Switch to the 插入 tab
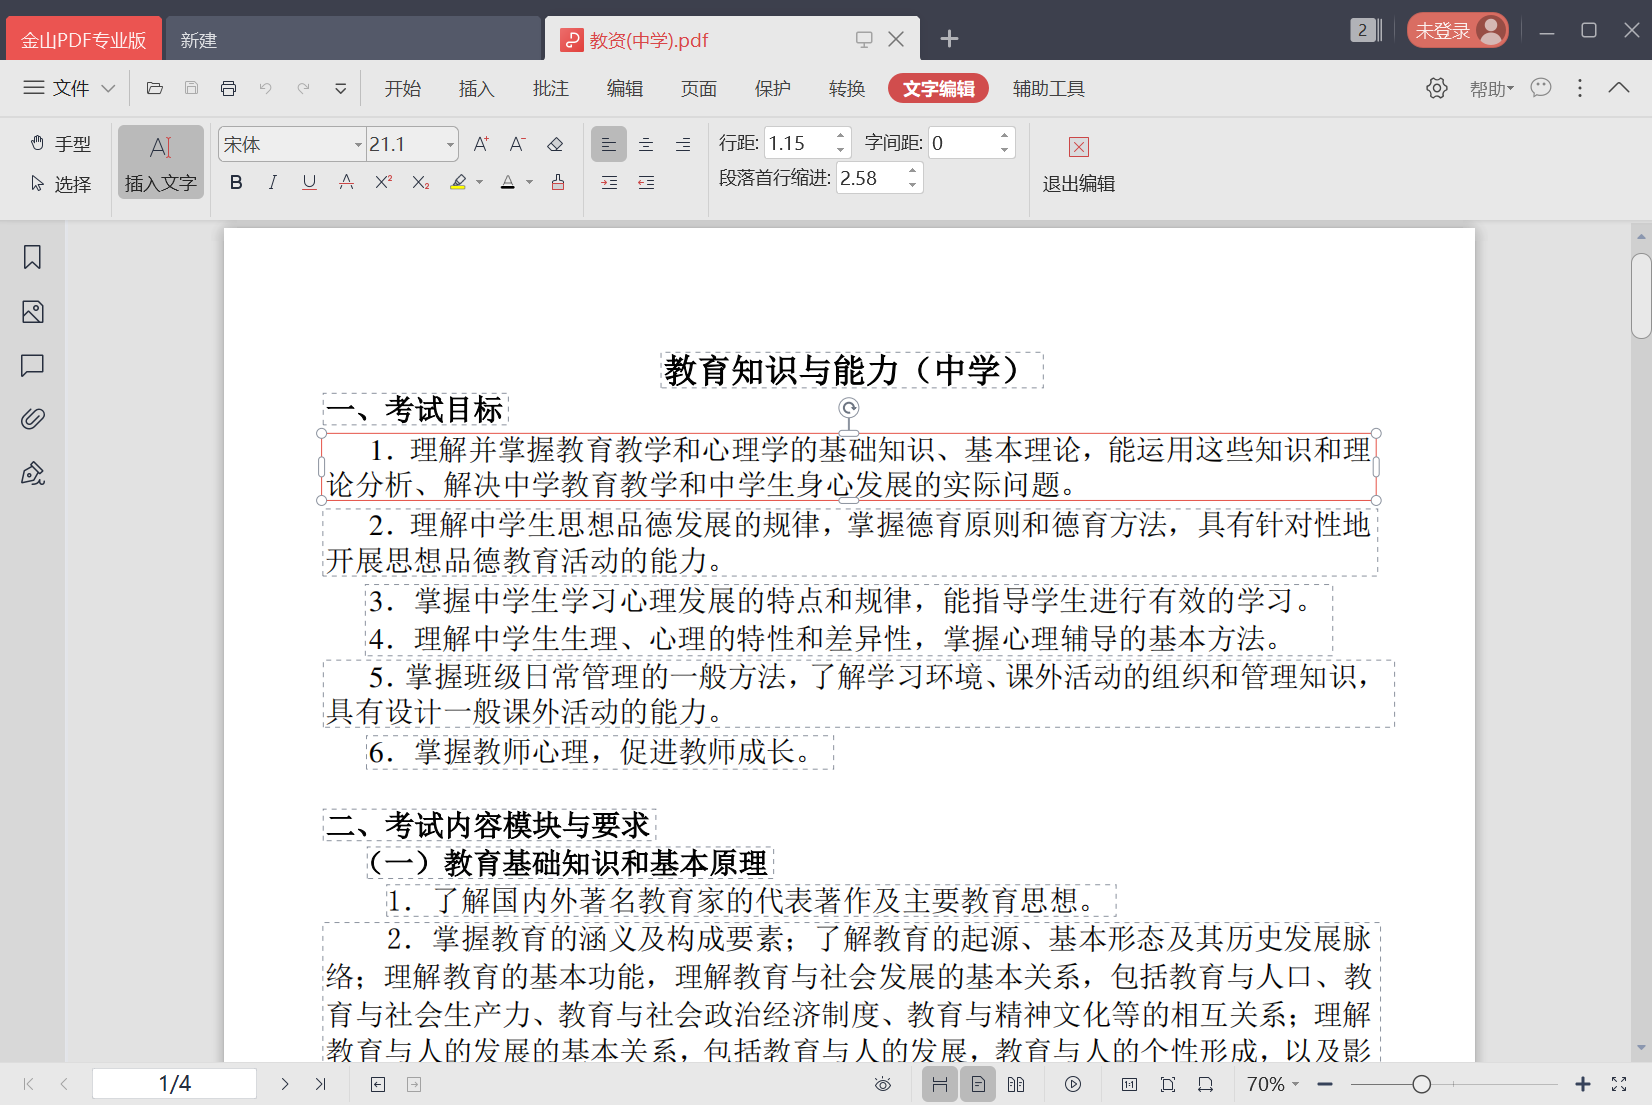The width and height of the screenshot is (1652, 1105). tap(477, 89)
